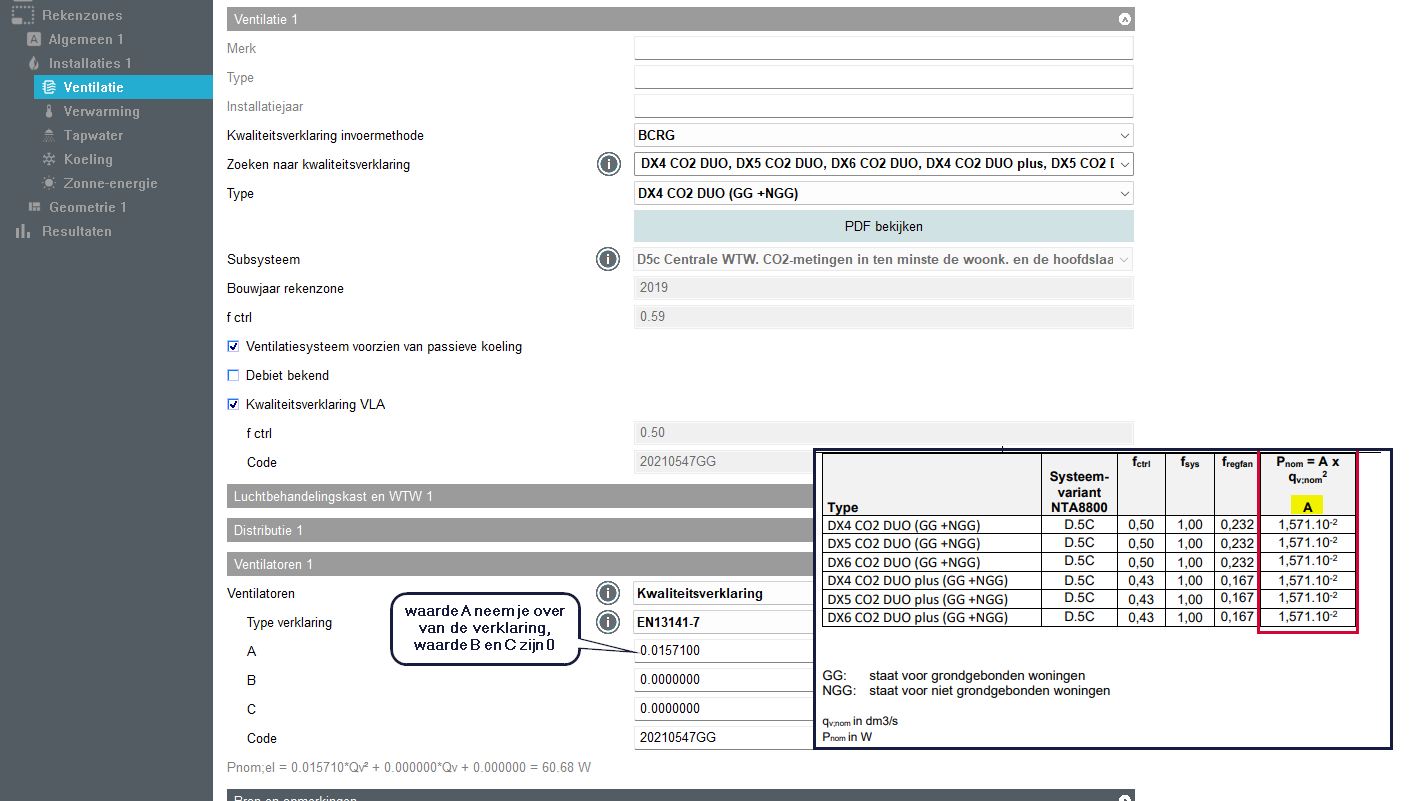Viewport: 1418px width, 801px height.
Task: Uncheck Kwaliteitsverklaring VLA checkbox
Action: point(234,405)
